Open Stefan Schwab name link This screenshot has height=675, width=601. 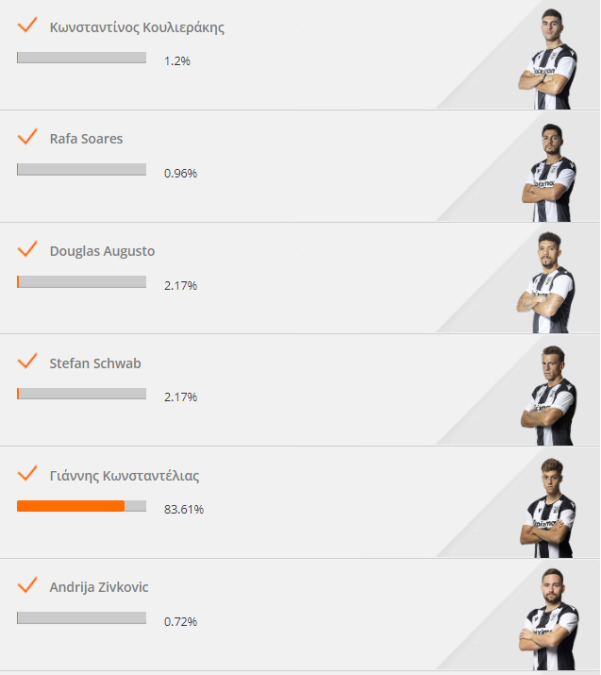click(95, 363)
